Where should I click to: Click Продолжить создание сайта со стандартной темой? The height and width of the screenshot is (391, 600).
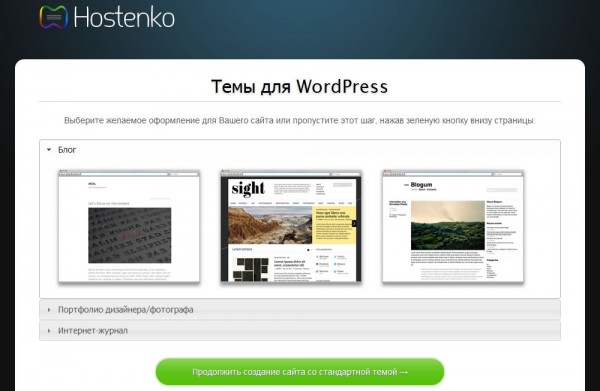coord(300,371)
